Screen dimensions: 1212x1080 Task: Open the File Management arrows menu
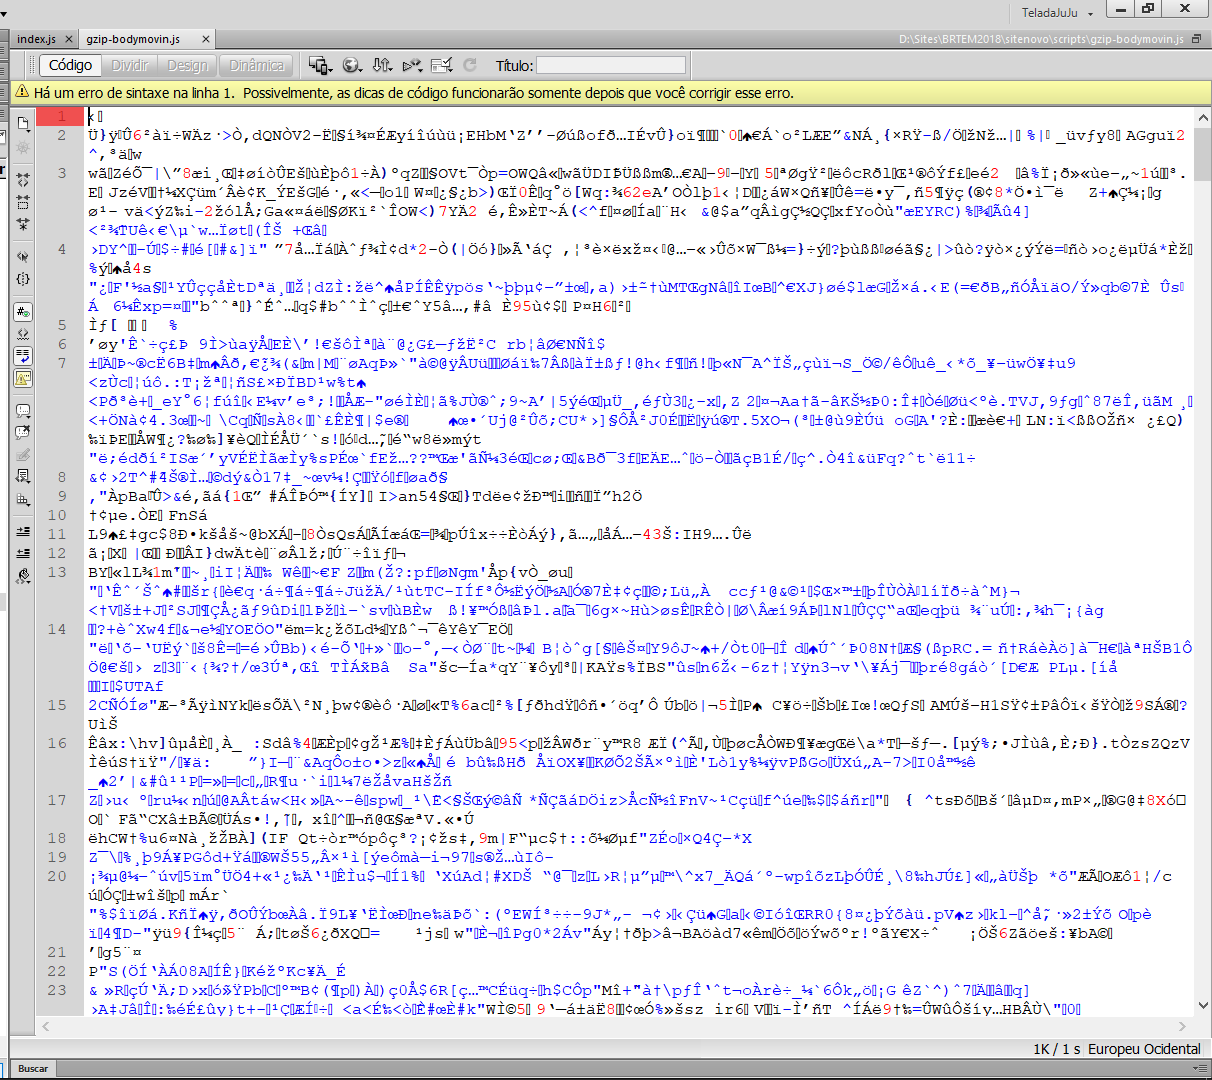point(382,65)
